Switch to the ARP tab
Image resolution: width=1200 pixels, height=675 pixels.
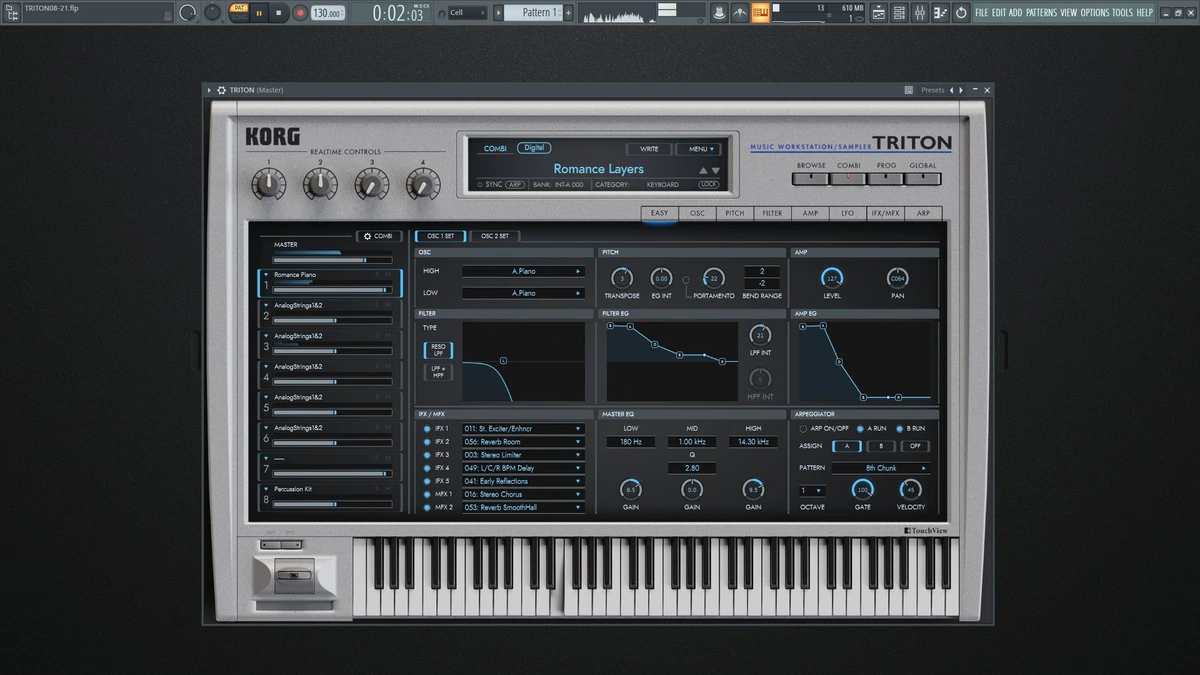tap(923, 213)
